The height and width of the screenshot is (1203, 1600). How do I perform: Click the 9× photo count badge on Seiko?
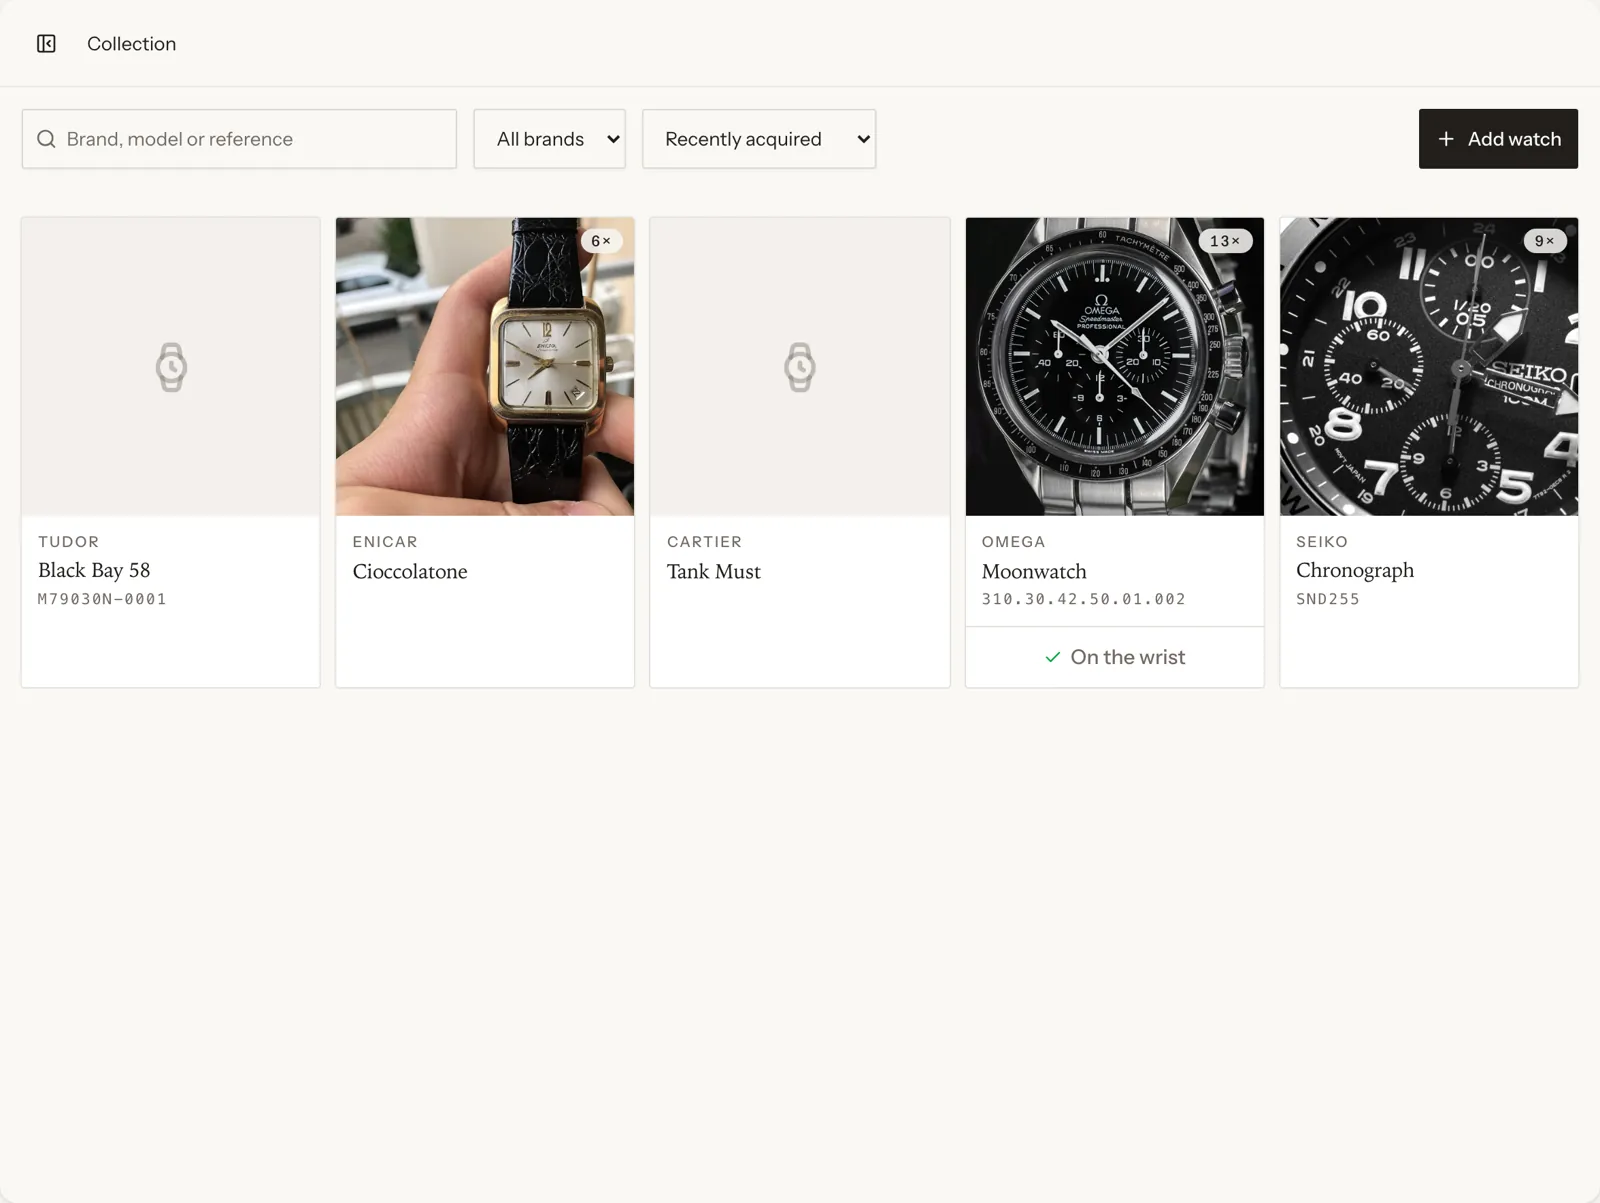tap(1545, 241)
